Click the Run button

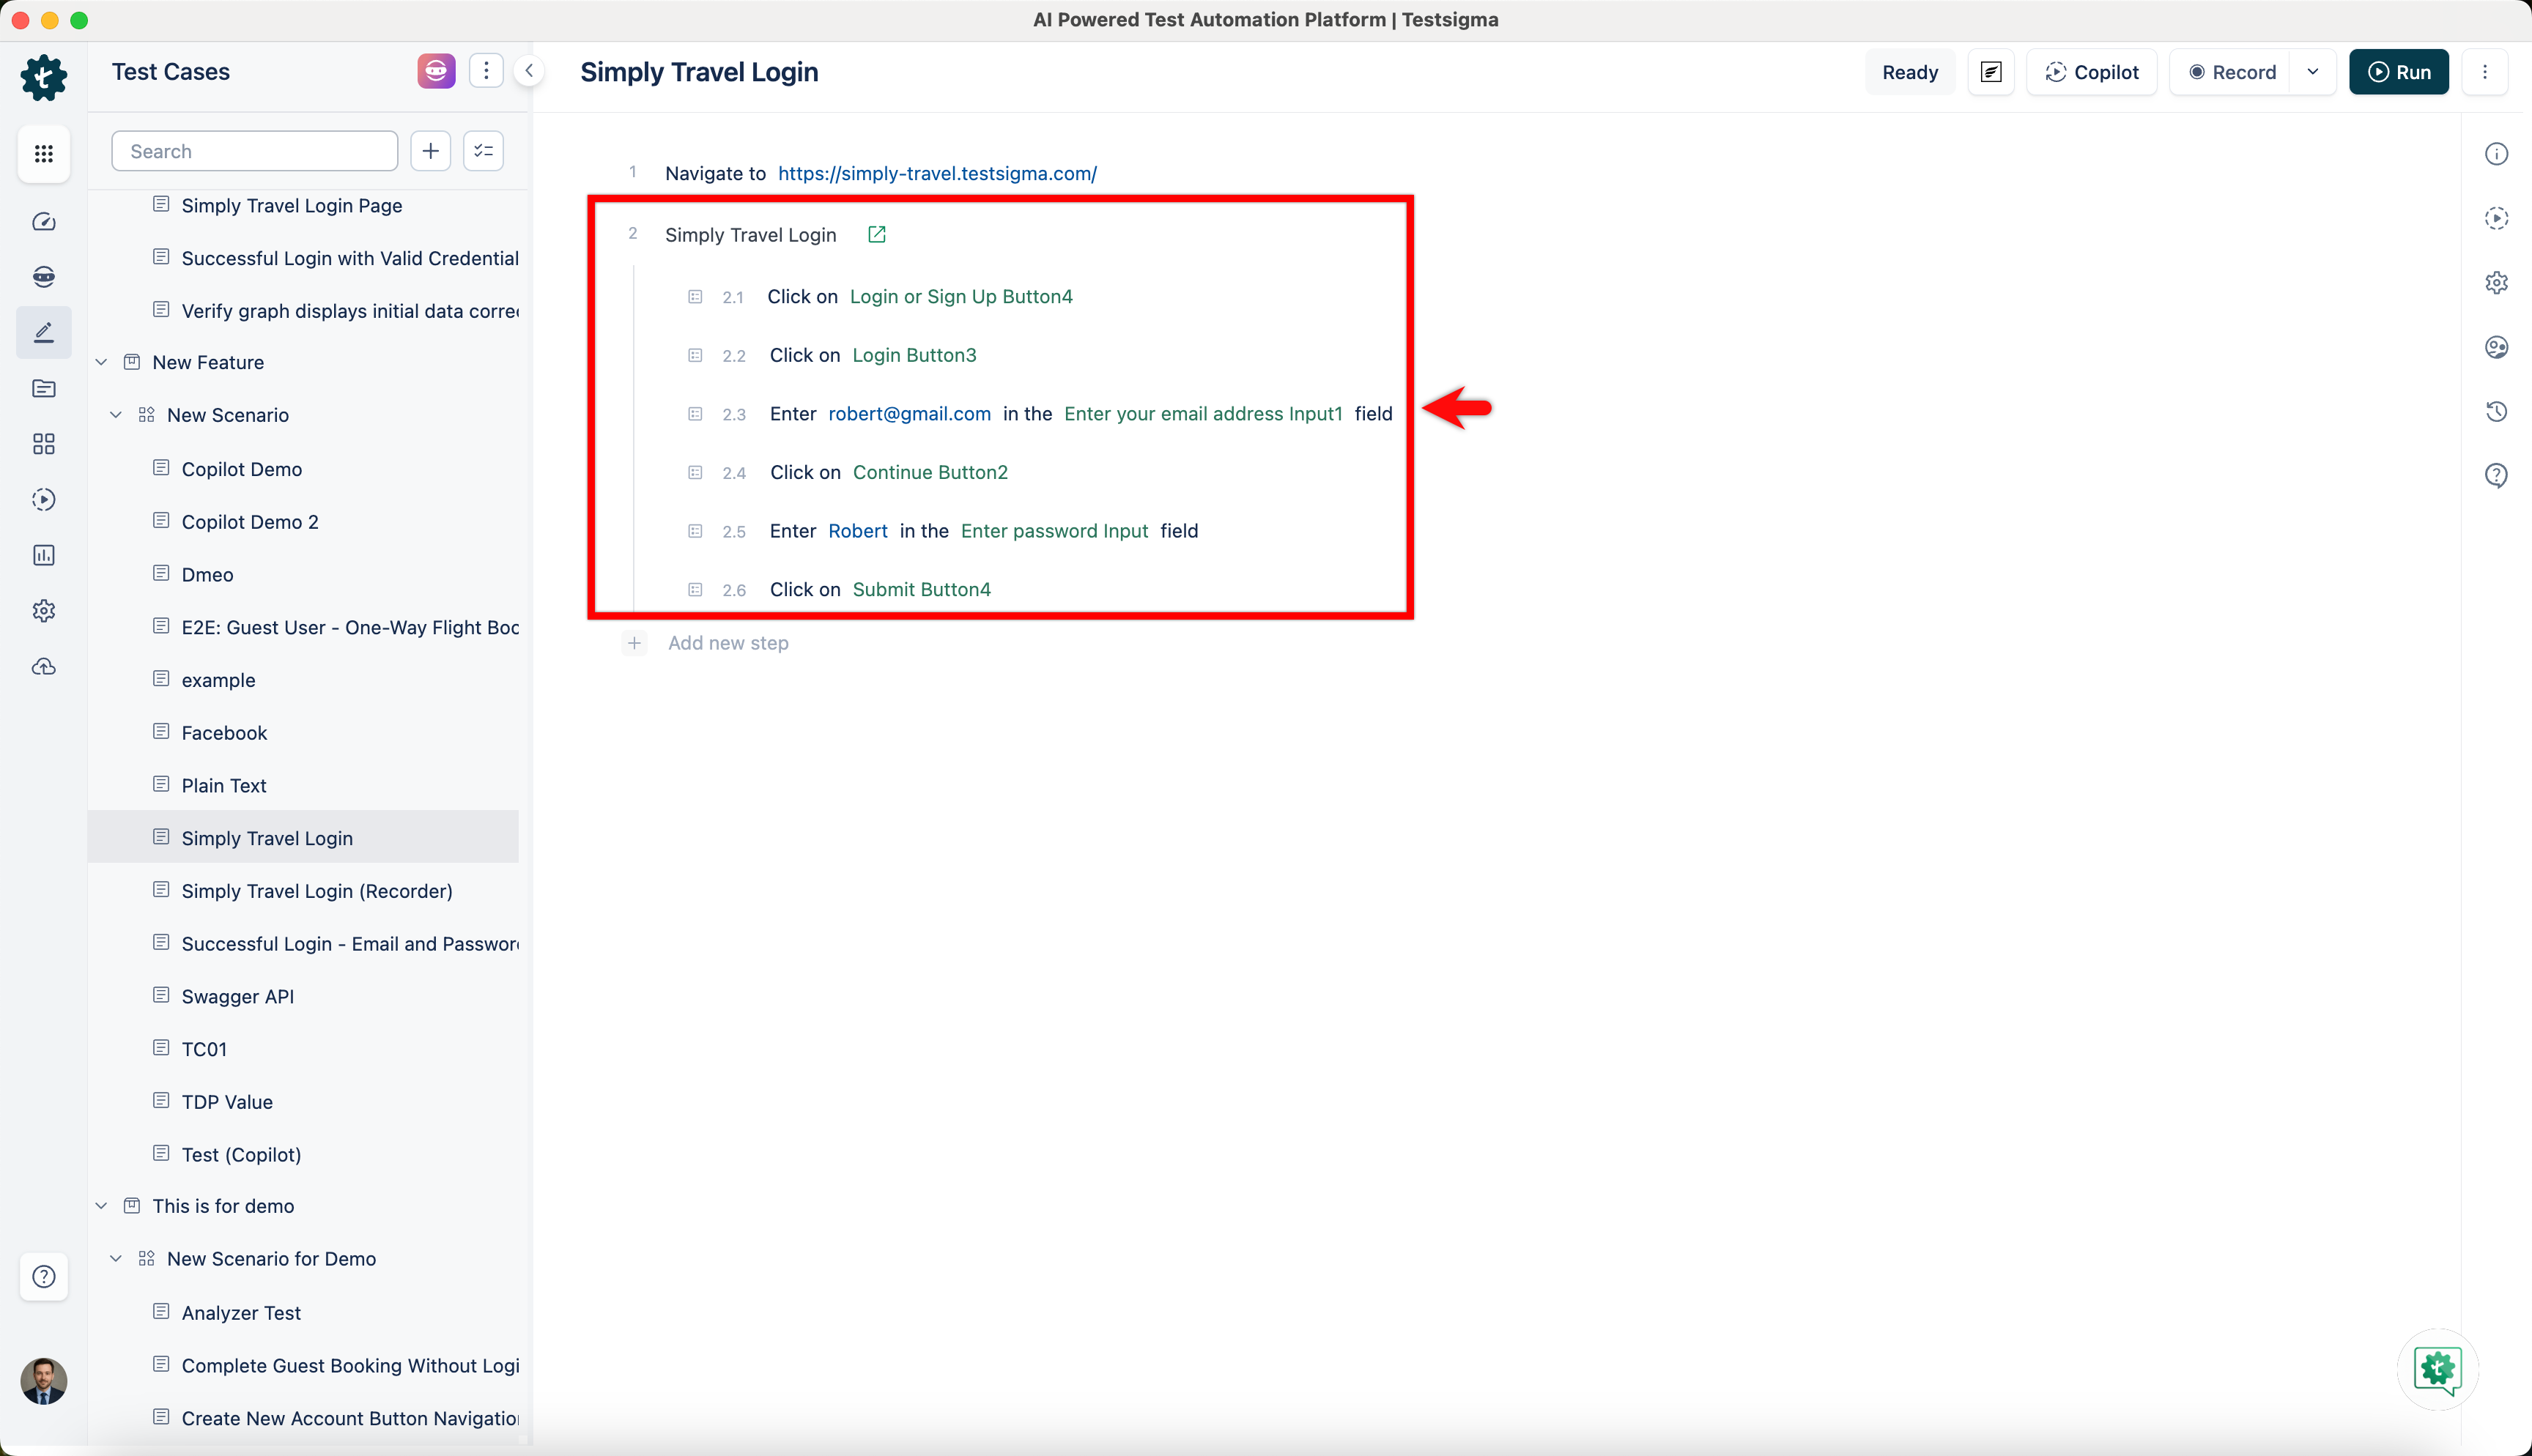[2398, 72]
